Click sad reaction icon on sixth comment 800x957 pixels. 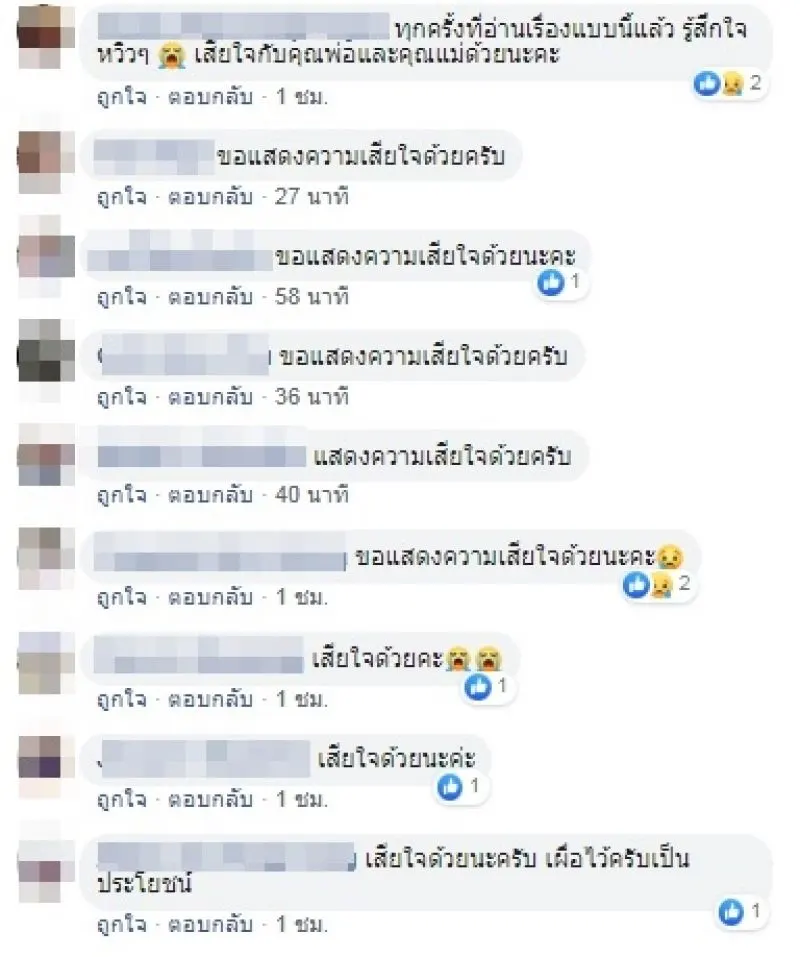pyautogui.click(x=660, y=585)
